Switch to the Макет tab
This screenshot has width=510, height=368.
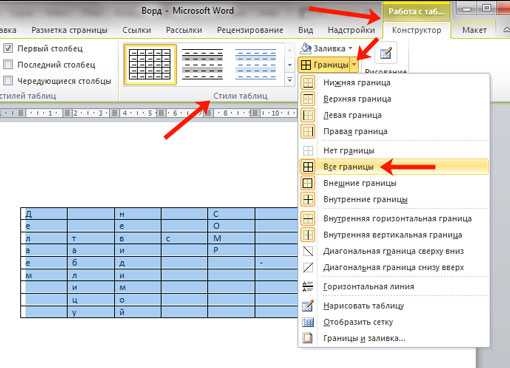[474, 30]
